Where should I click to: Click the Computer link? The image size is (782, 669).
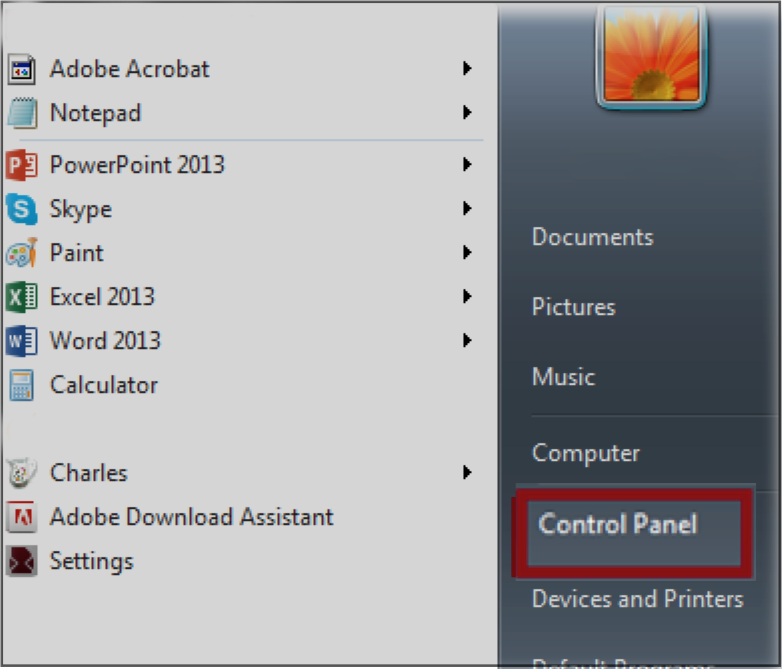(x=586, y=454)
